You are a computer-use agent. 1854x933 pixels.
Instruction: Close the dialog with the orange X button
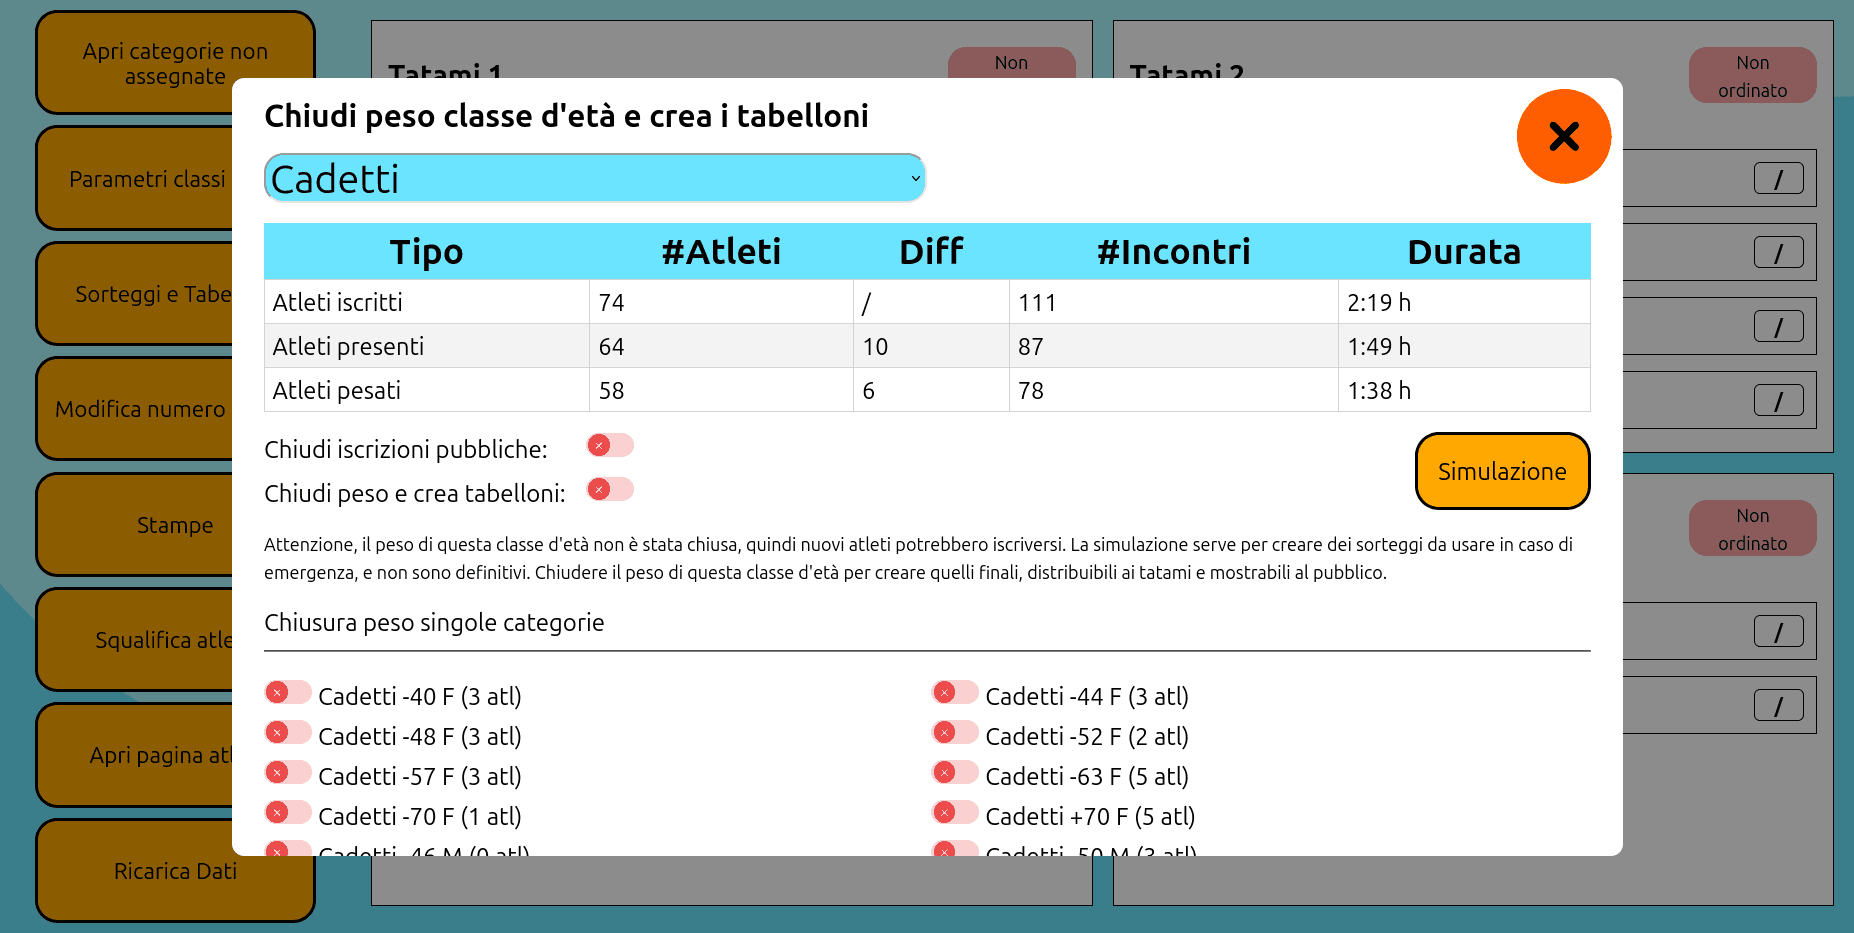point(1563,136)
